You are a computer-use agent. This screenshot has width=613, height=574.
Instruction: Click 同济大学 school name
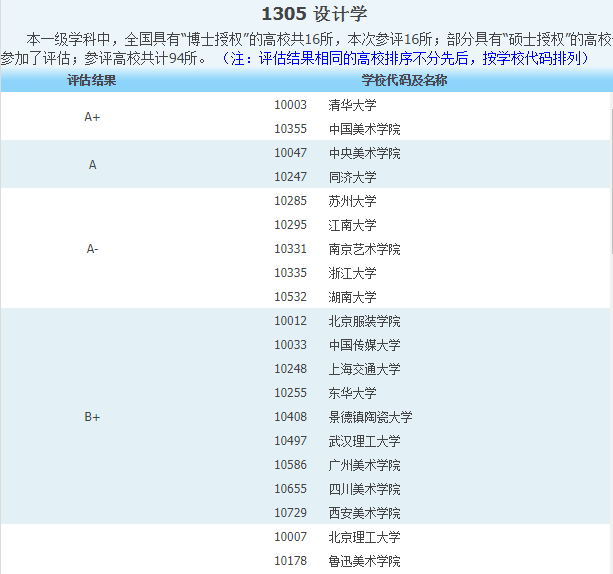(x=352, y=177)
